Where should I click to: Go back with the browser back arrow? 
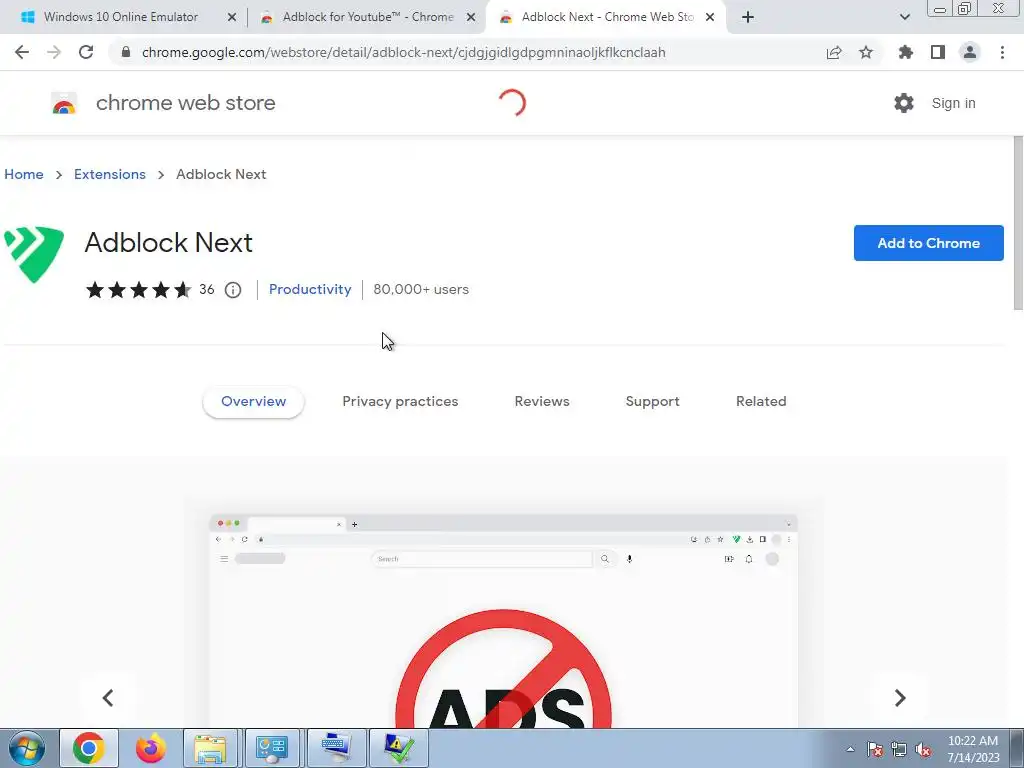pos(22,52)
